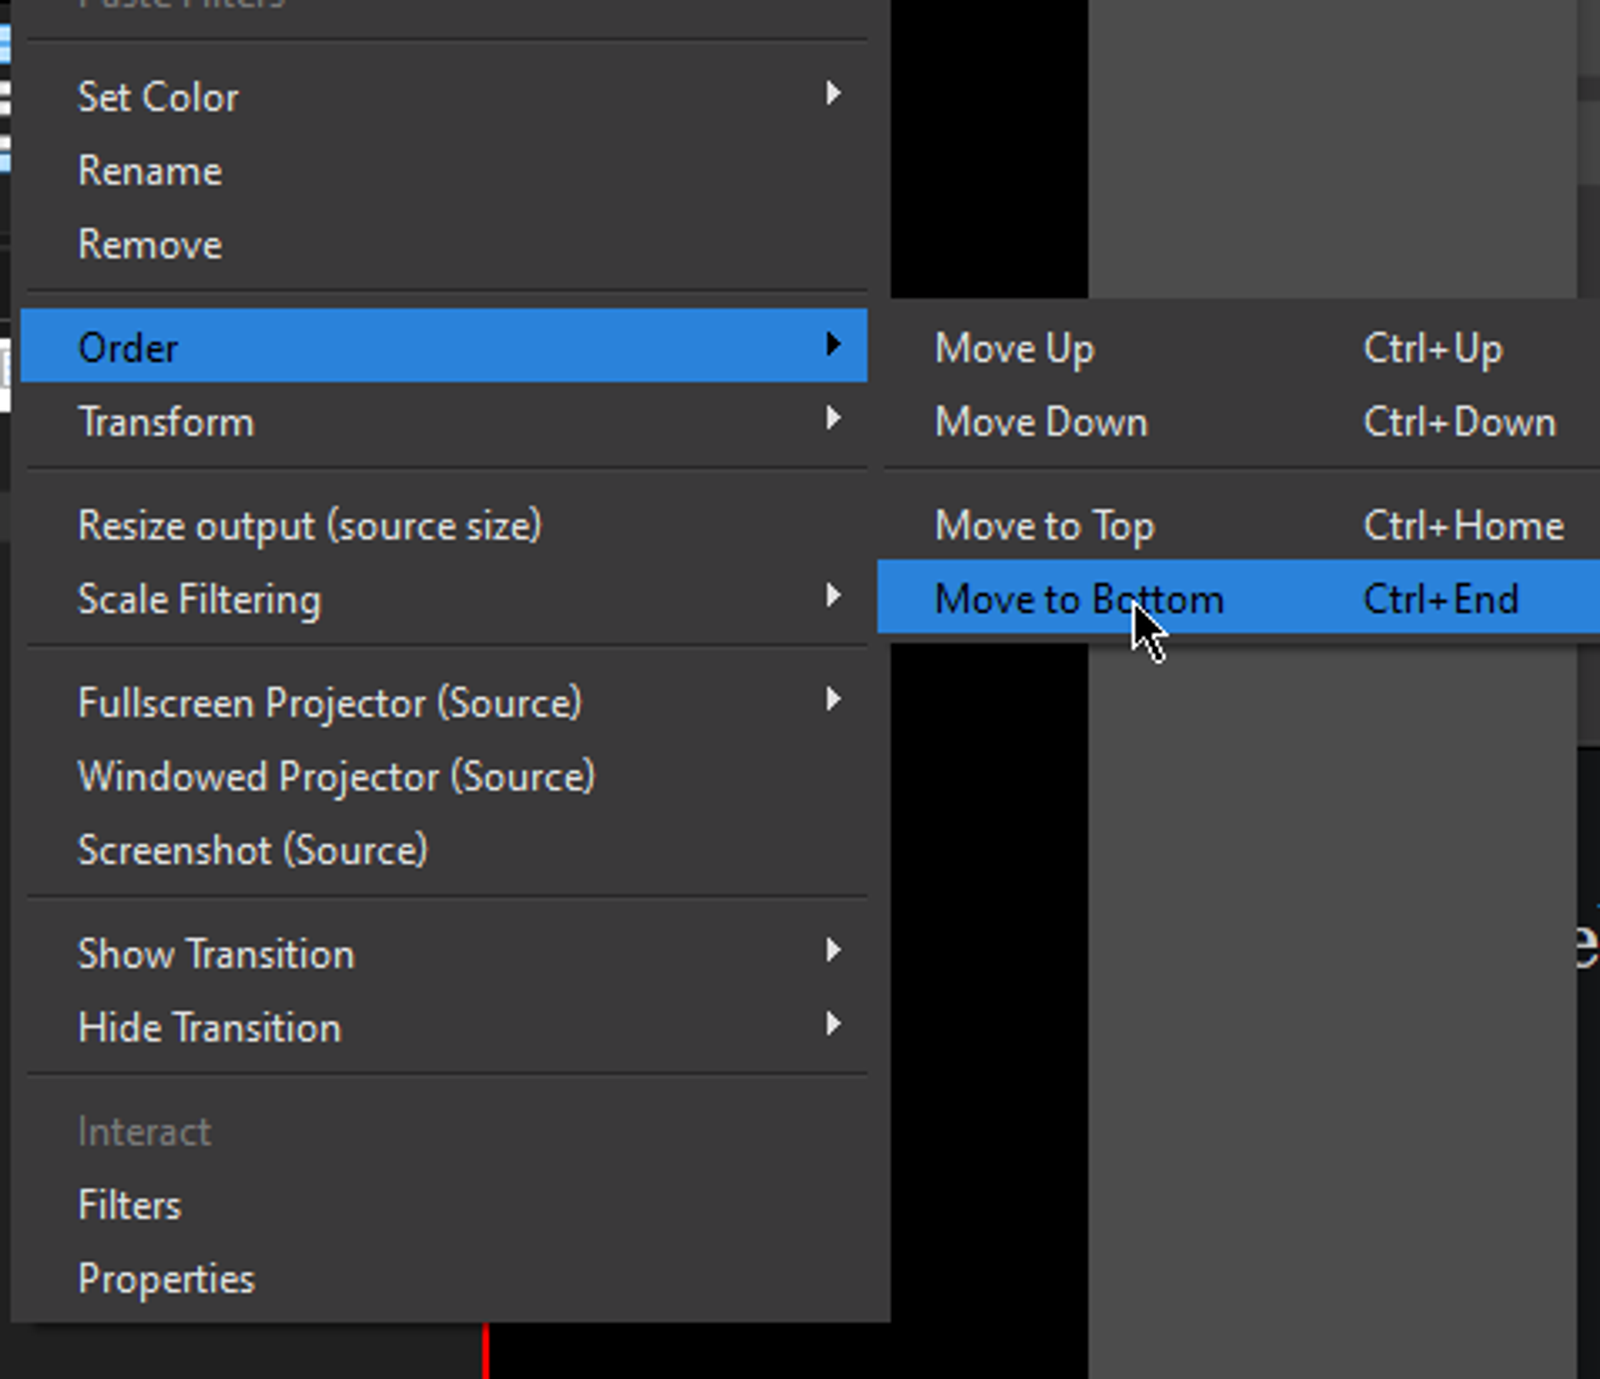Open the Hide Transition submenu
Image resolution: width=1600 pixels, height=1379 pixels.
tap(444, 1028)
